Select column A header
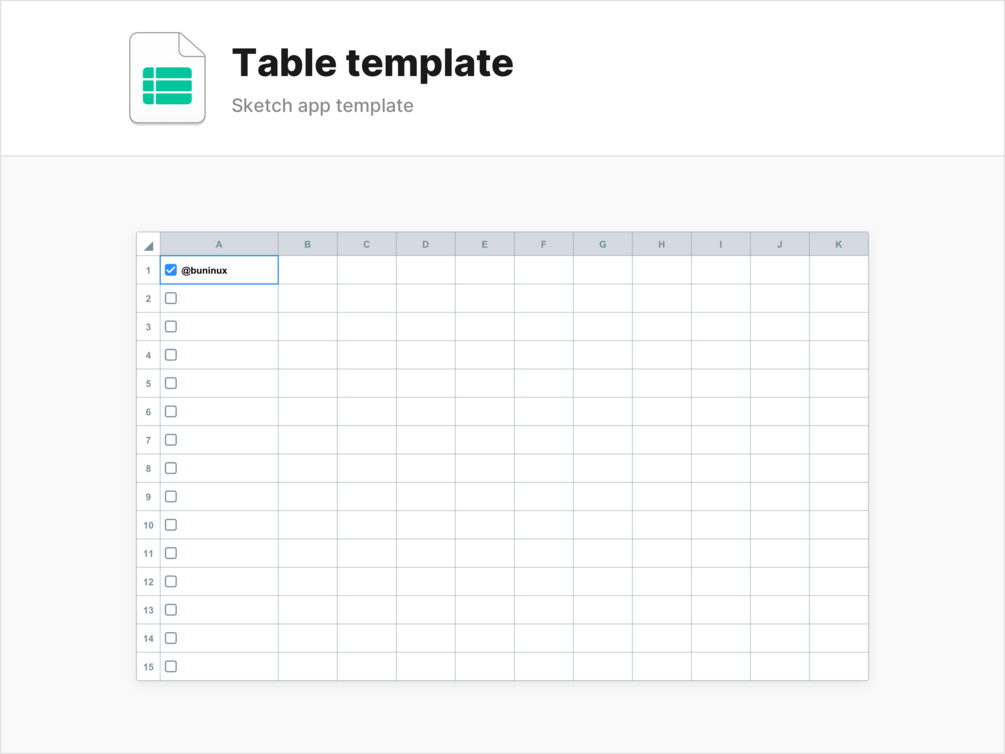Image resolution: width=1005 pixels, height=754 pixels. point(219,244)
